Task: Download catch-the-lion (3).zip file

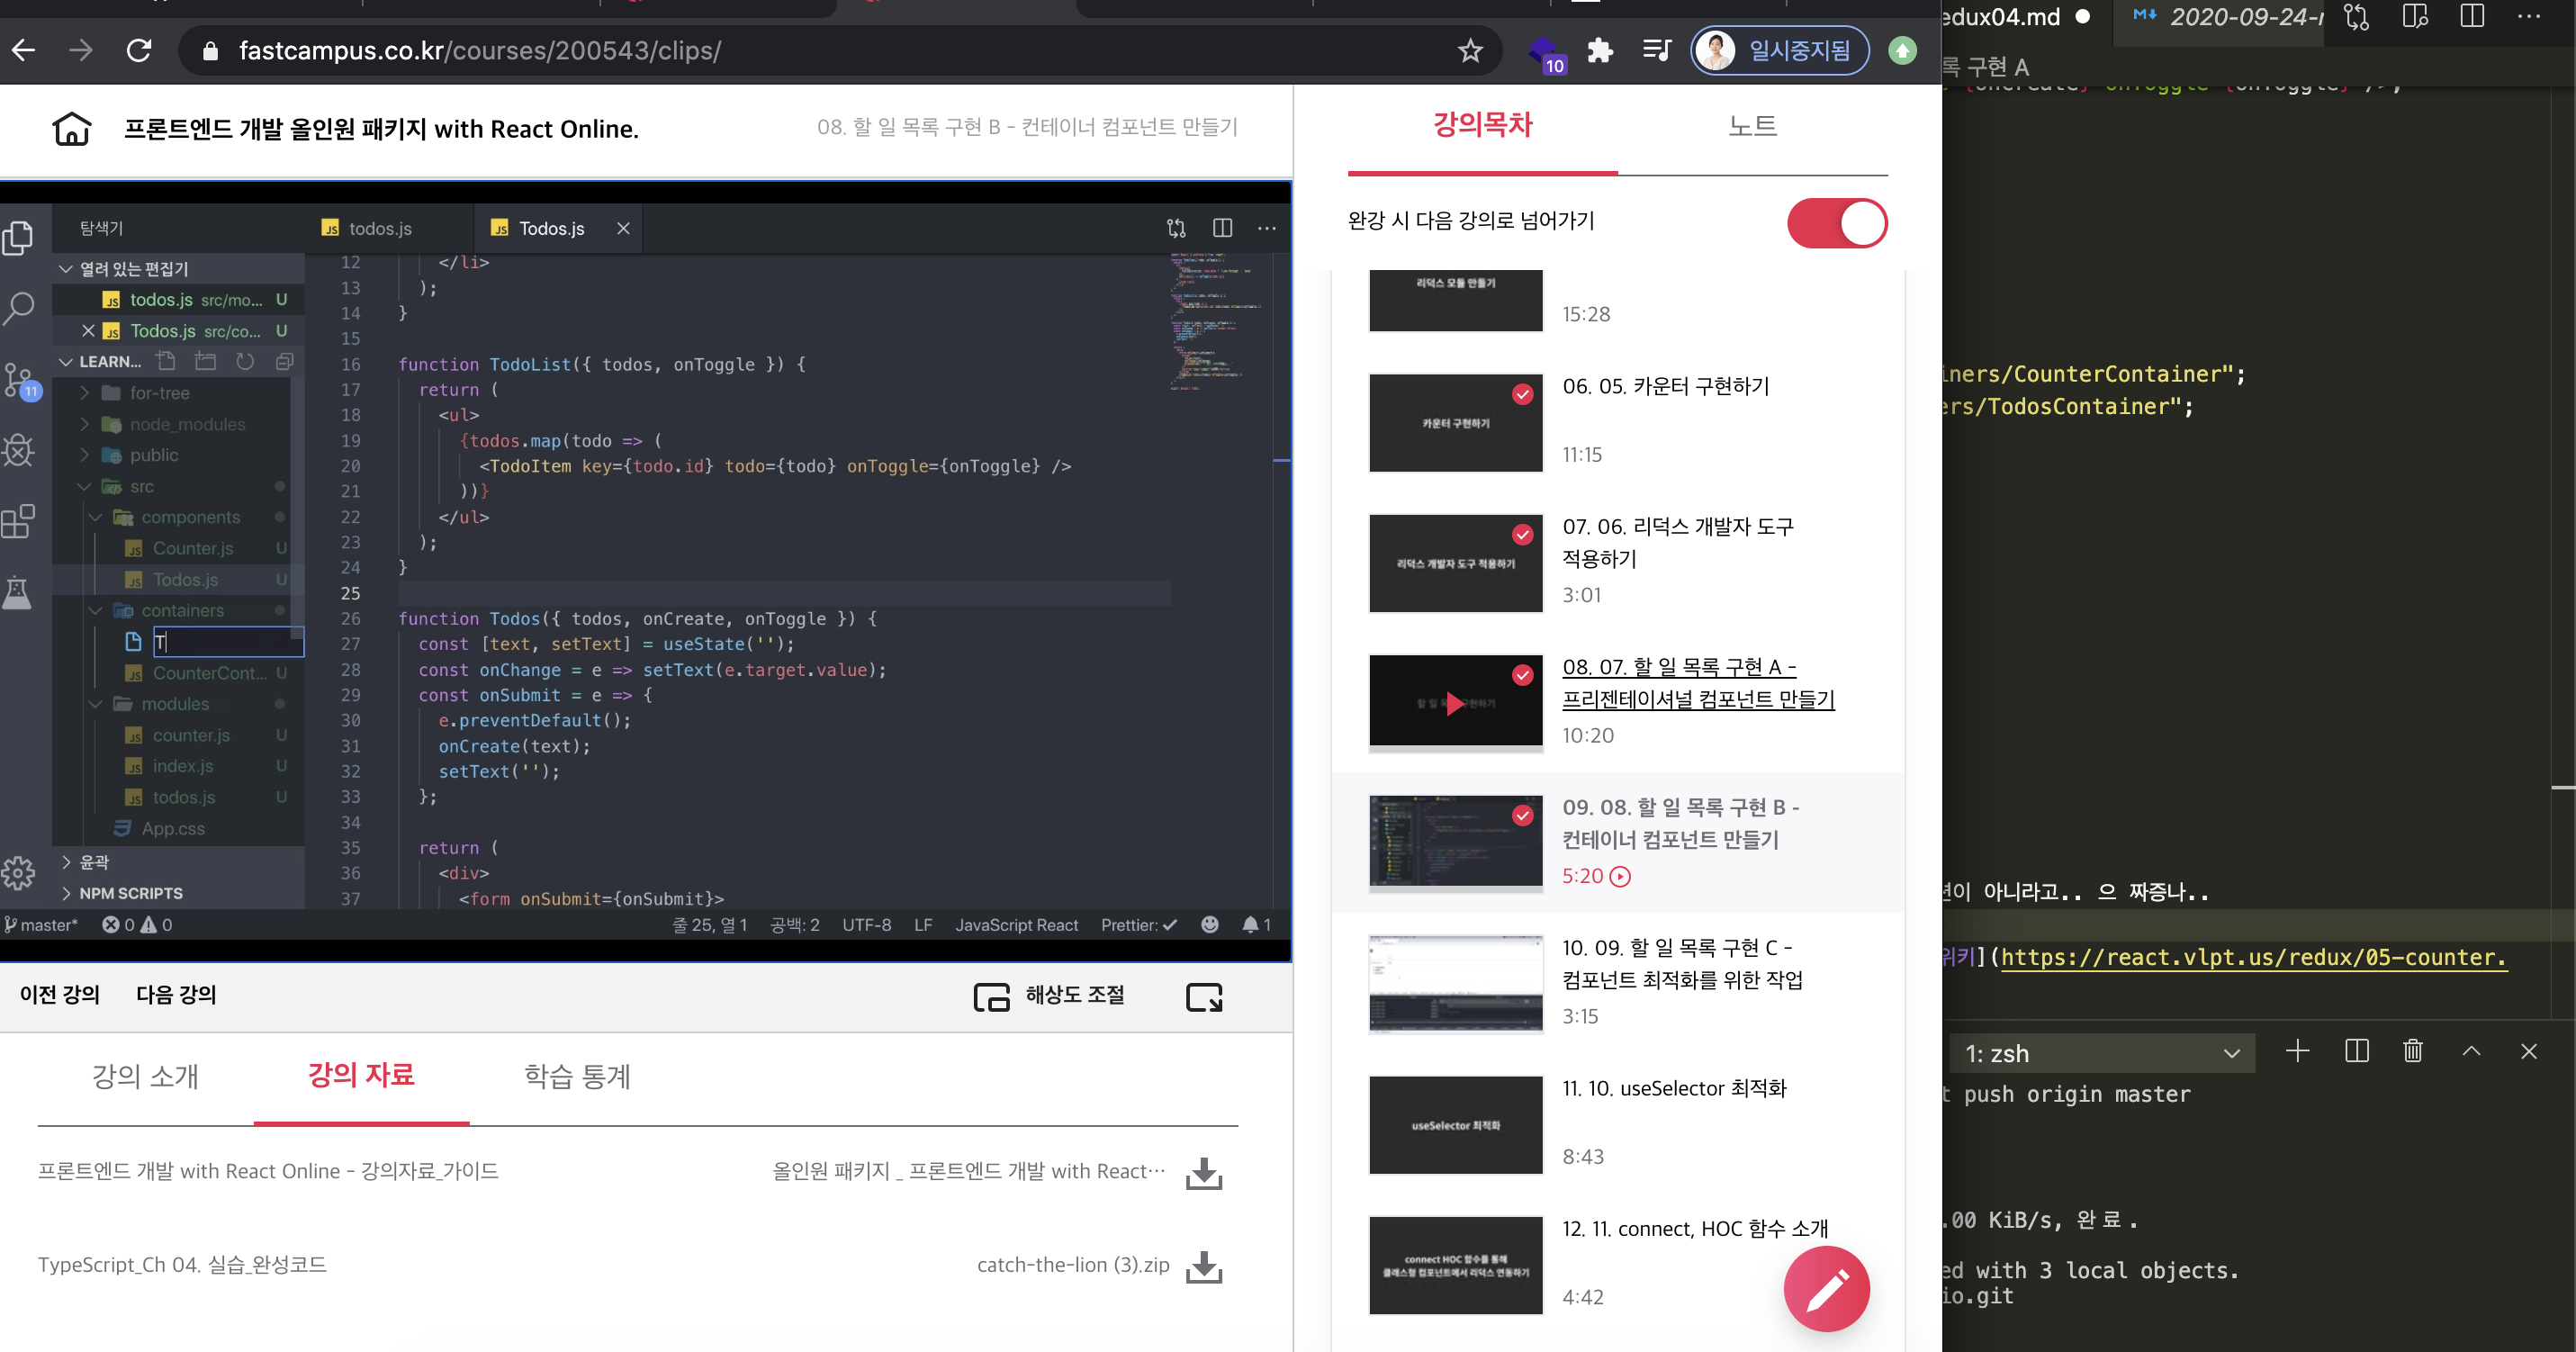Action: (1204, 1267)
